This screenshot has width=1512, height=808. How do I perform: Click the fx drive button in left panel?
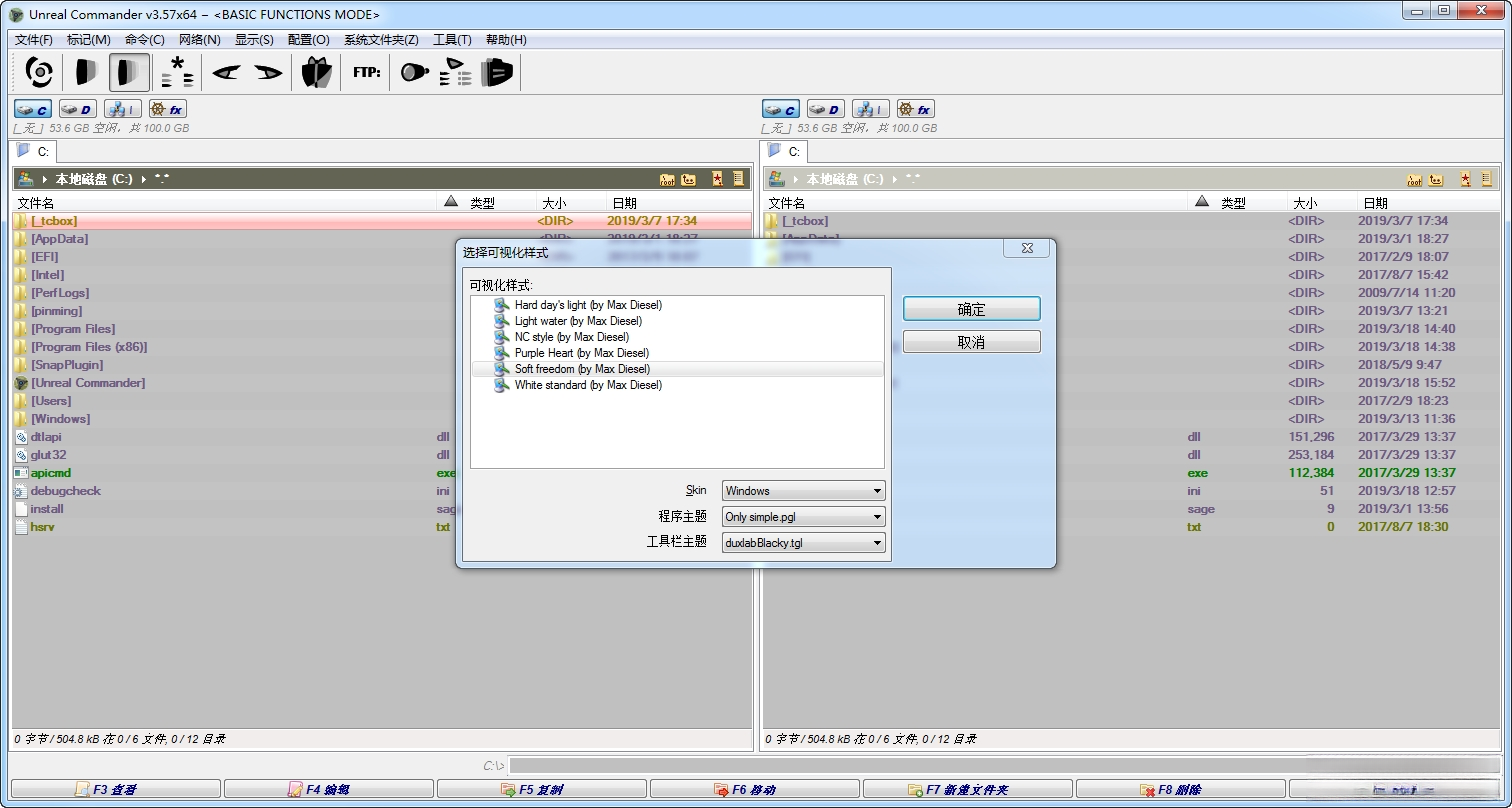[168, 109]
